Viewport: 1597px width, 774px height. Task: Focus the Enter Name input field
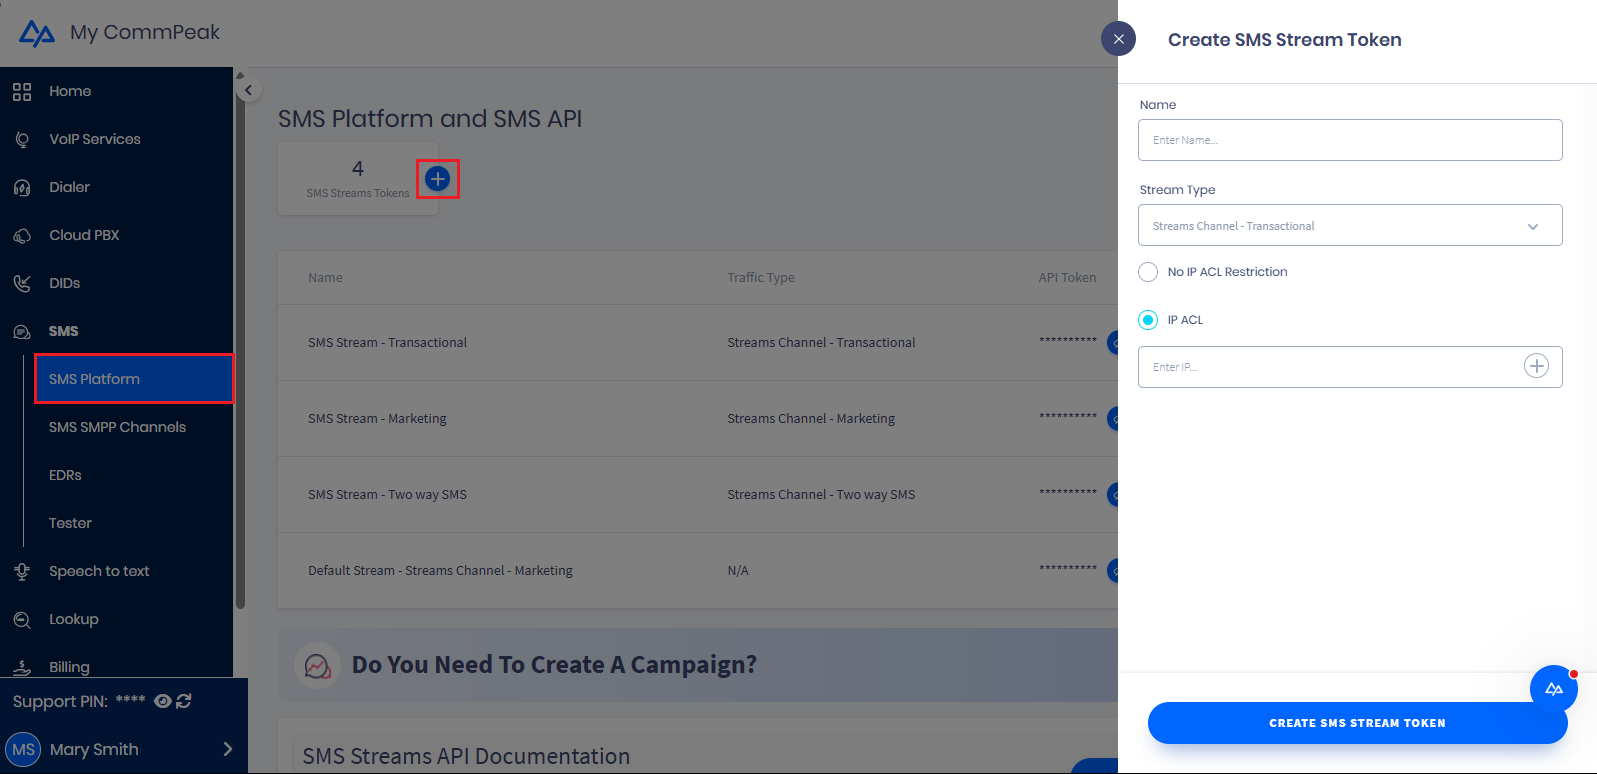1350,140
